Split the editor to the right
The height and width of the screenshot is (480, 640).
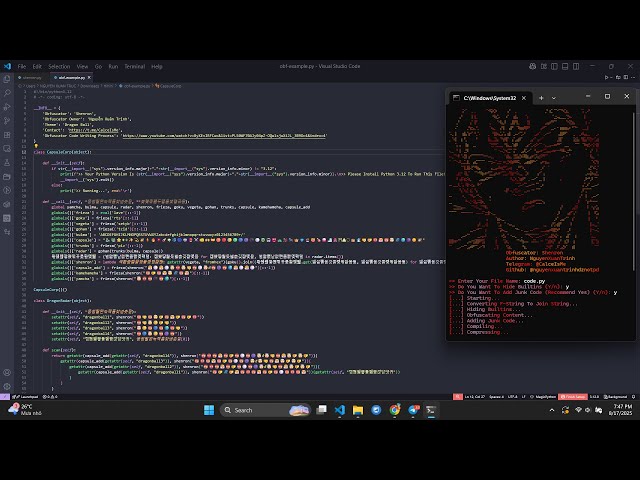(626, 77)
